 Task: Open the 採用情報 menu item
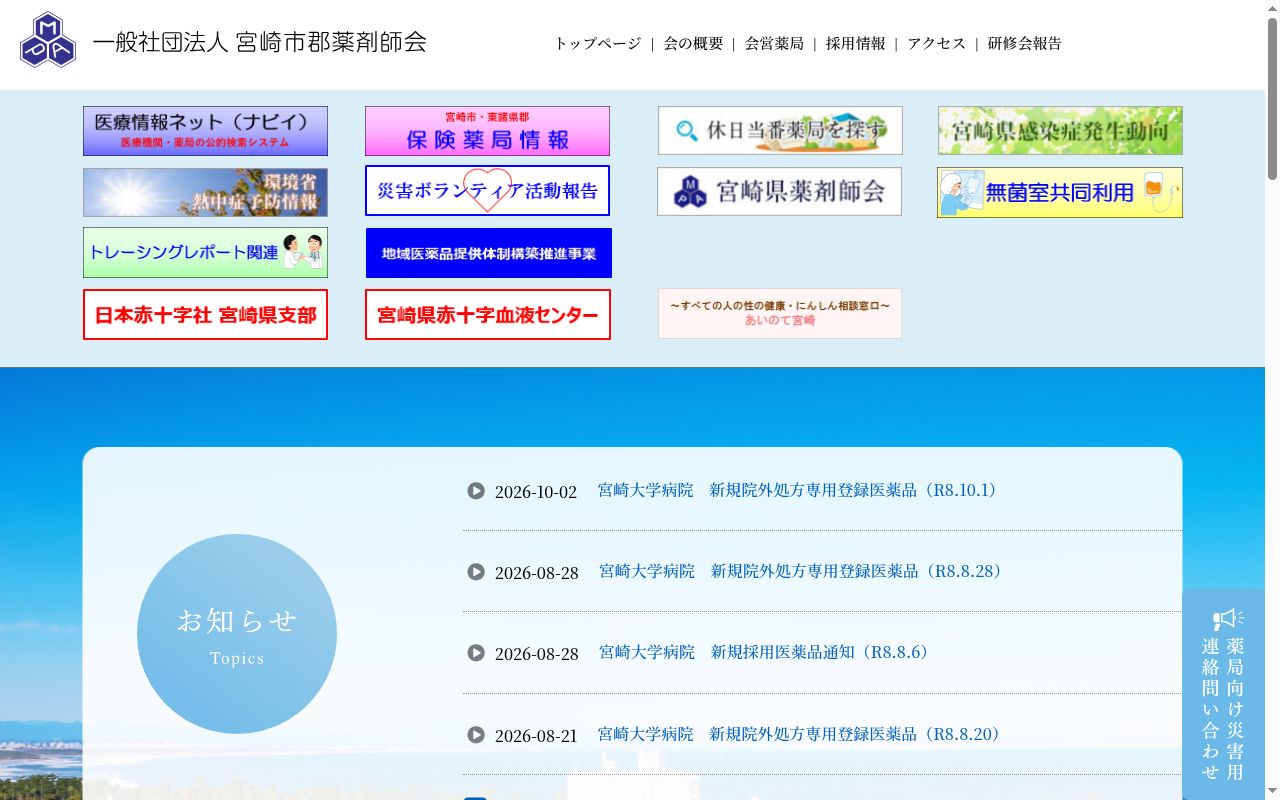pyautogui.click(x=856, y=43)
